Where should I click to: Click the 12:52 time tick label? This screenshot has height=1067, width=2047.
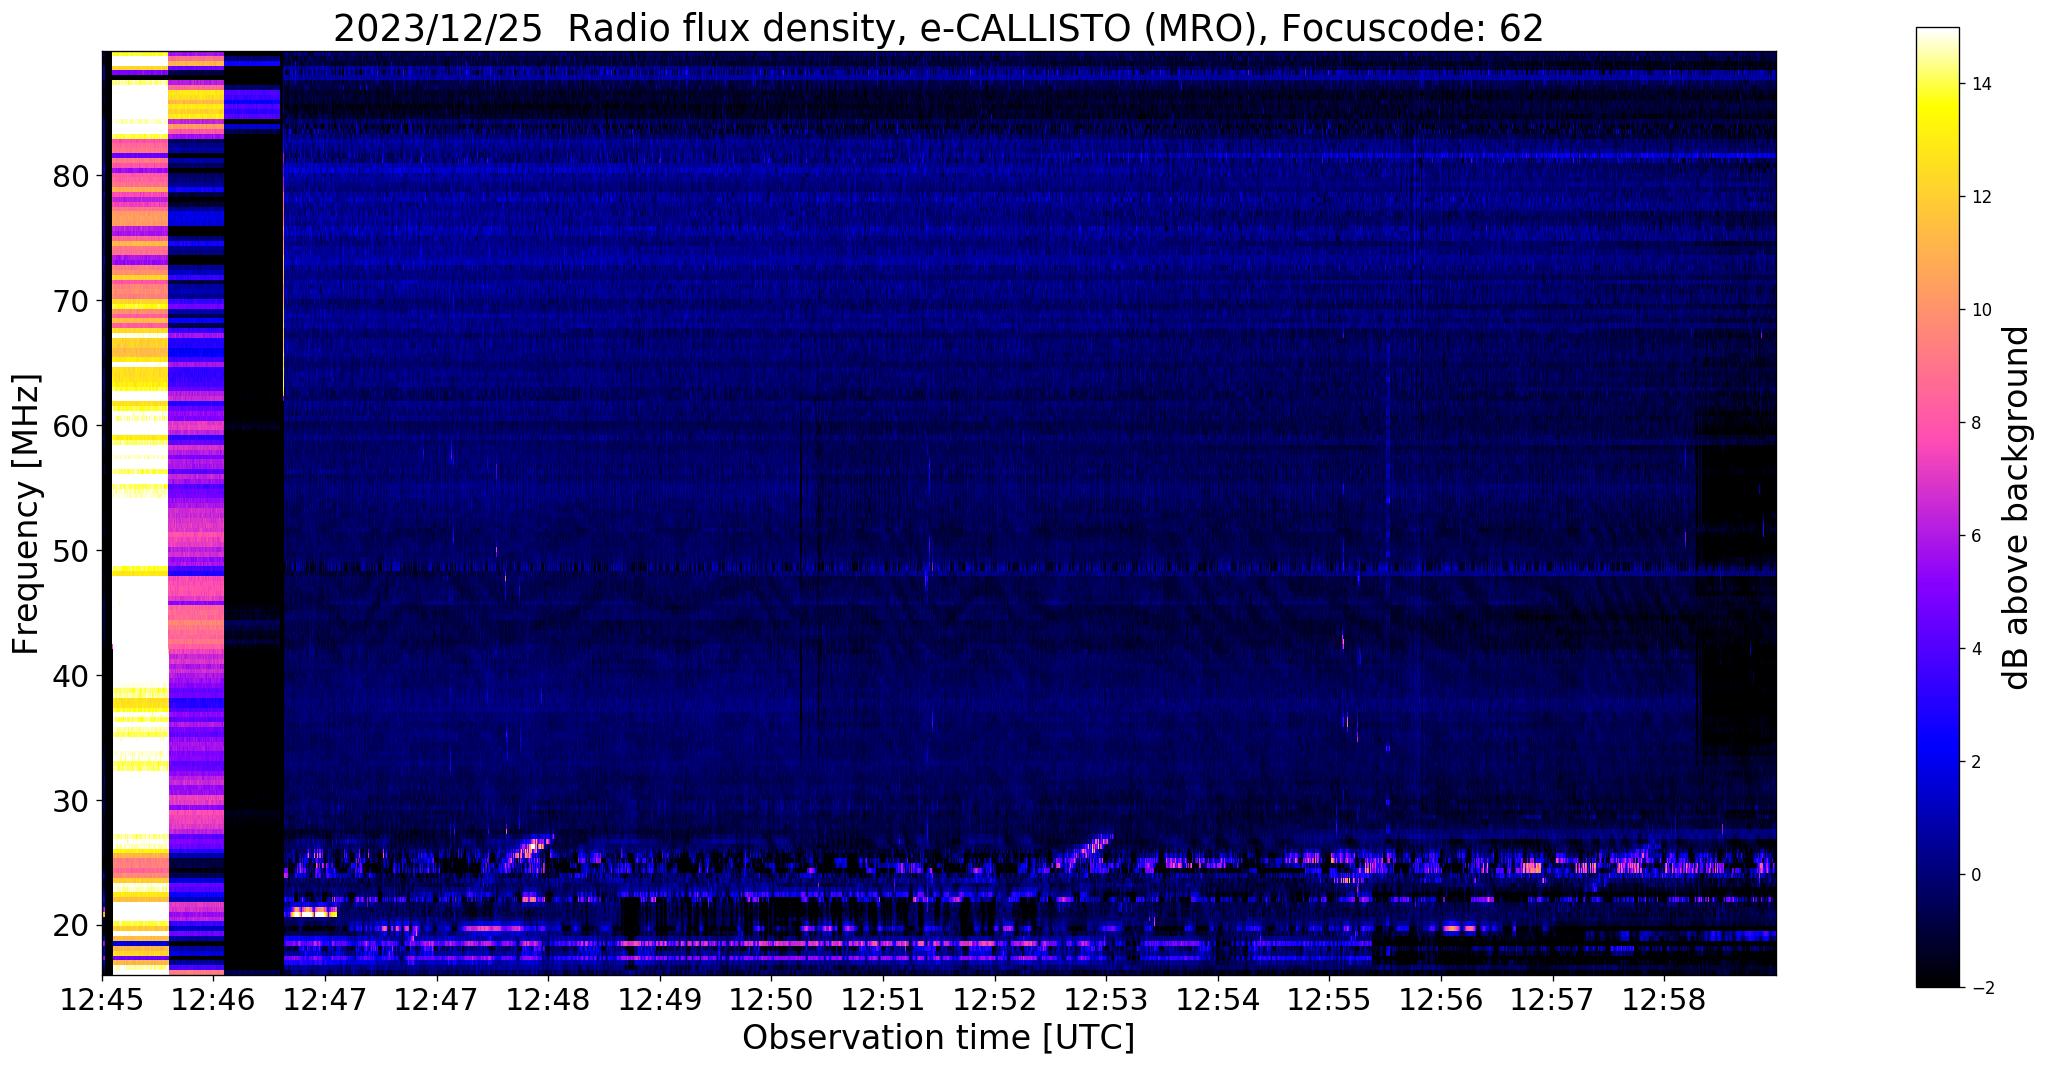pyautogui.click(x=994, y=1000)
